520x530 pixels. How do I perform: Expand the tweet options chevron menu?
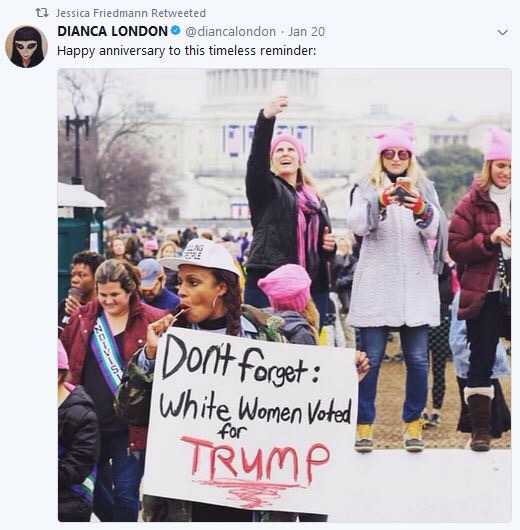pyautogui.click(x=502, y=32)
